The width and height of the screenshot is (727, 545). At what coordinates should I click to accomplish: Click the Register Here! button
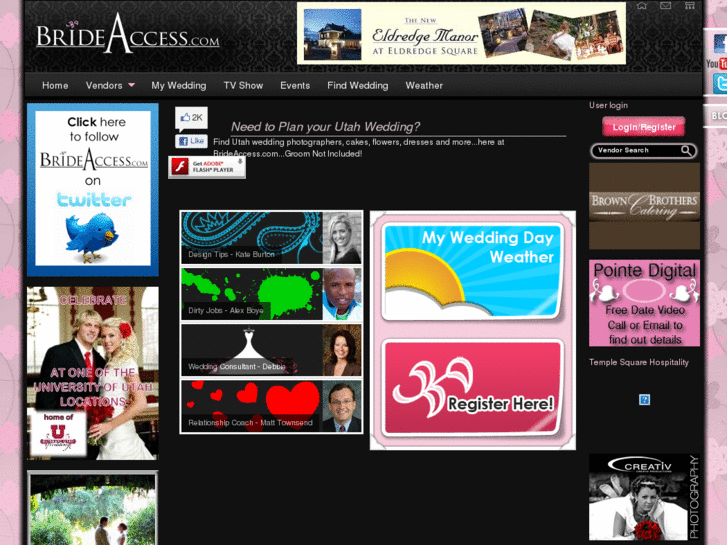click(472, 388)
